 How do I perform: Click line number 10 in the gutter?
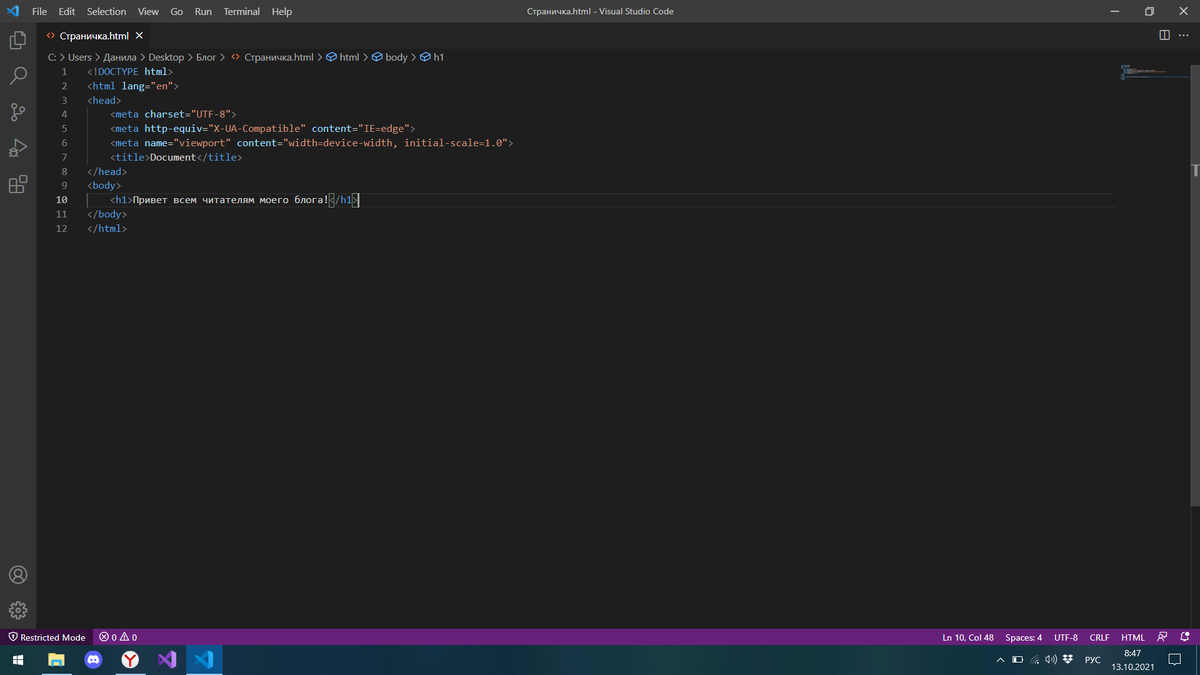point(61,200)
